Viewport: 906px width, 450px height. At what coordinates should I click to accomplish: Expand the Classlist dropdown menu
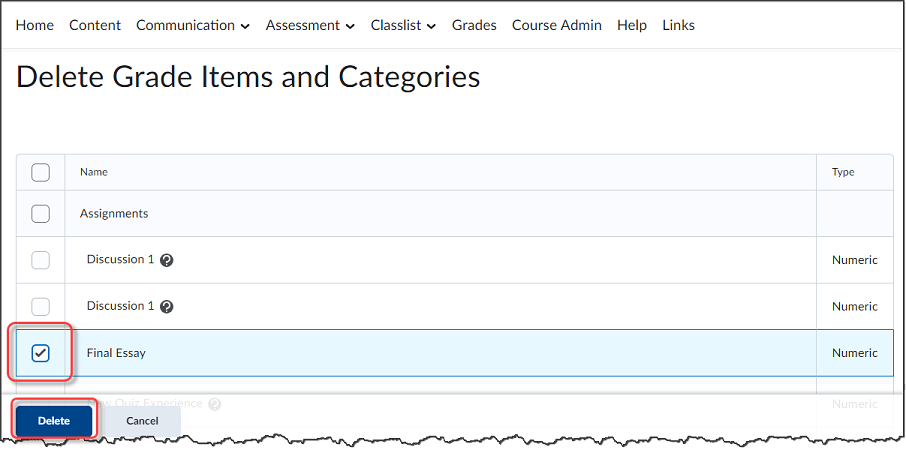click(403, 25)
